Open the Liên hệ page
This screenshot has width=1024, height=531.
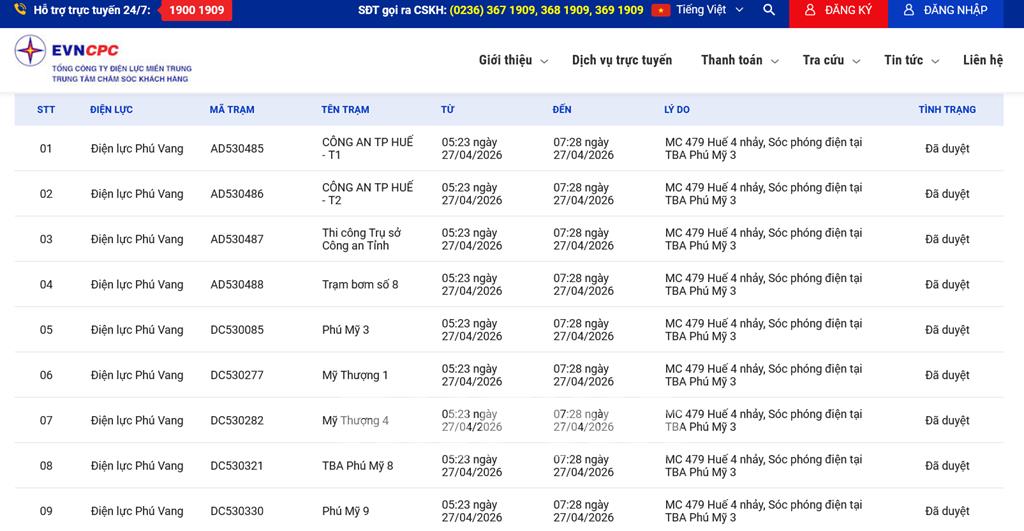tap(982, 60)
